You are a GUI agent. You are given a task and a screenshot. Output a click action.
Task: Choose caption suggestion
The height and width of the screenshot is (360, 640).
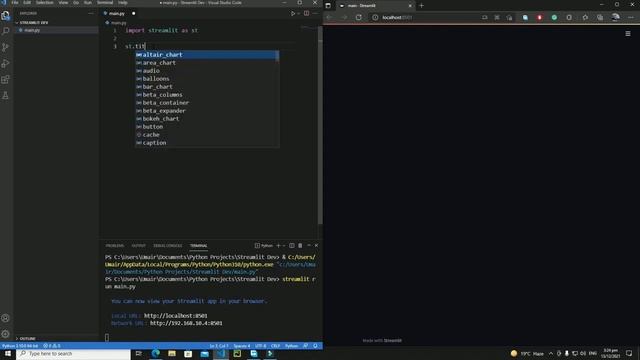[x=207, y=143]
